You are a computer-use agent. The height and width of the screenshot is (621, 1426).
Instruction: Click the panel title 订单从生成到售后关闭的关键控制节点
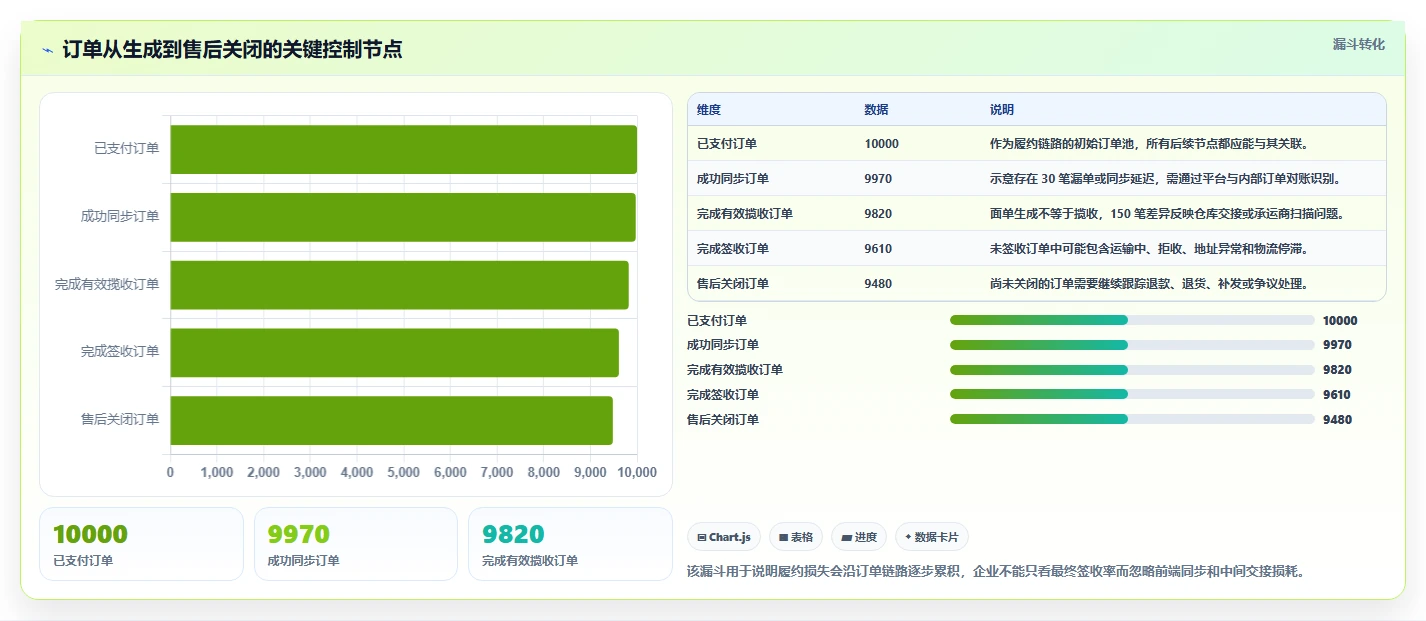pos(232,50)
